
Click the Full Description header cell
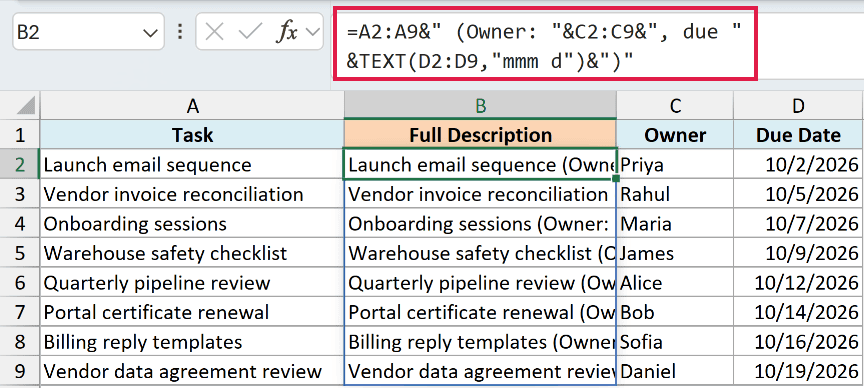480,134
